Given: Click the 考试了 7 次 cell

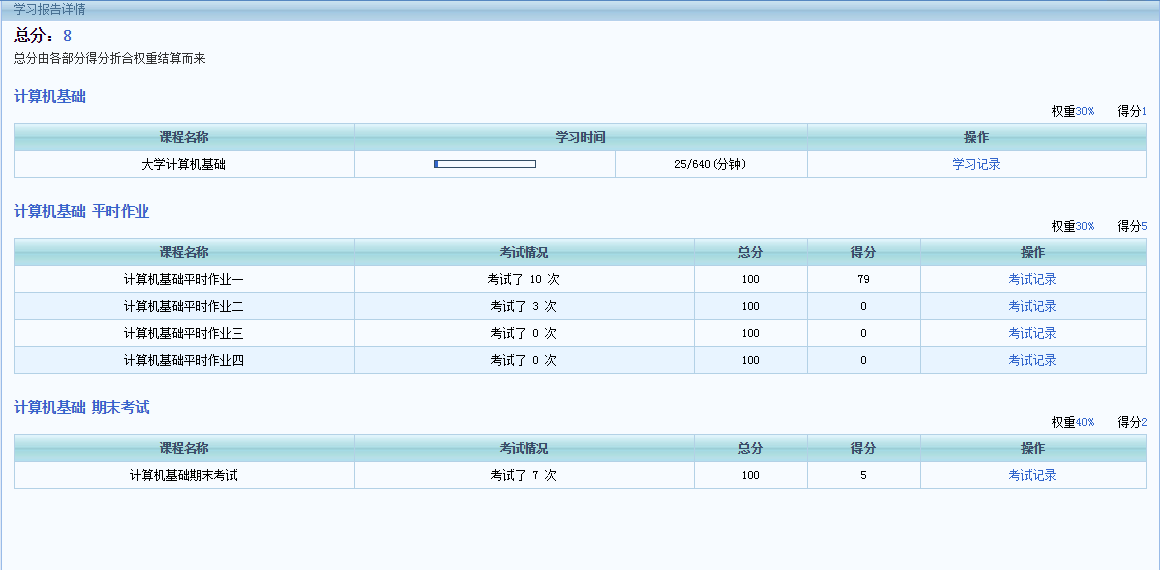Looking at the screenshot, I should click(x=524, y=475).
